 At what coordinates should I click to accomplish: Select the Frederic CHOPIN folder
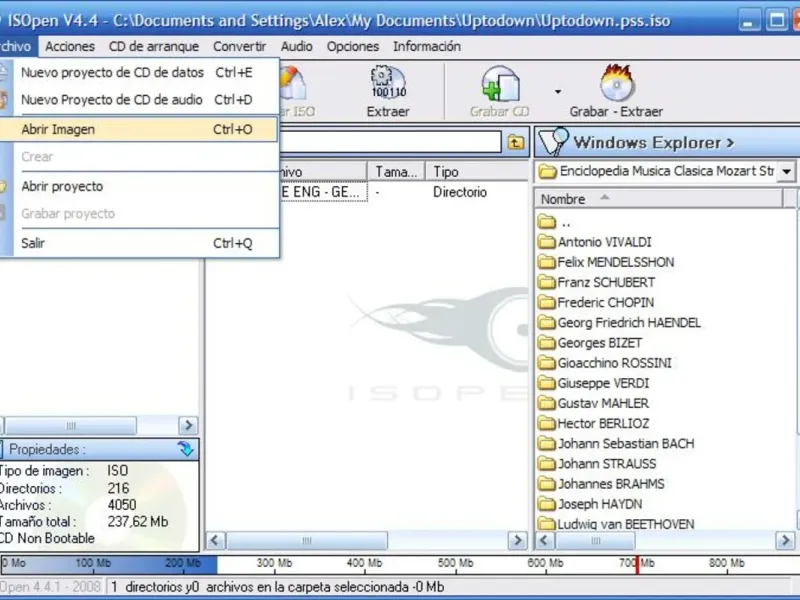pyautogui.click(x=596, y=303)
